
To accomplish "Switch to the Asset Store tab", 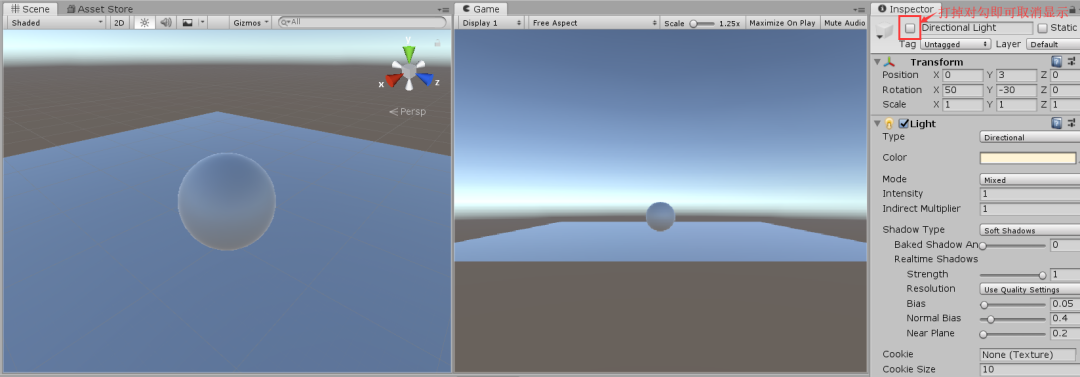I will [100, 9].
